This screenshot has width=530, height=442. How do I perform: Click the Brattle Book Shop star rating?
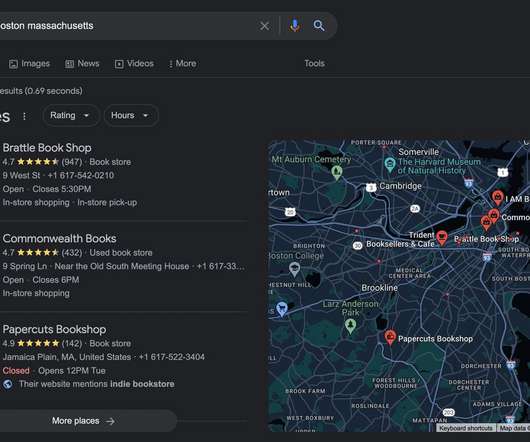38,162
